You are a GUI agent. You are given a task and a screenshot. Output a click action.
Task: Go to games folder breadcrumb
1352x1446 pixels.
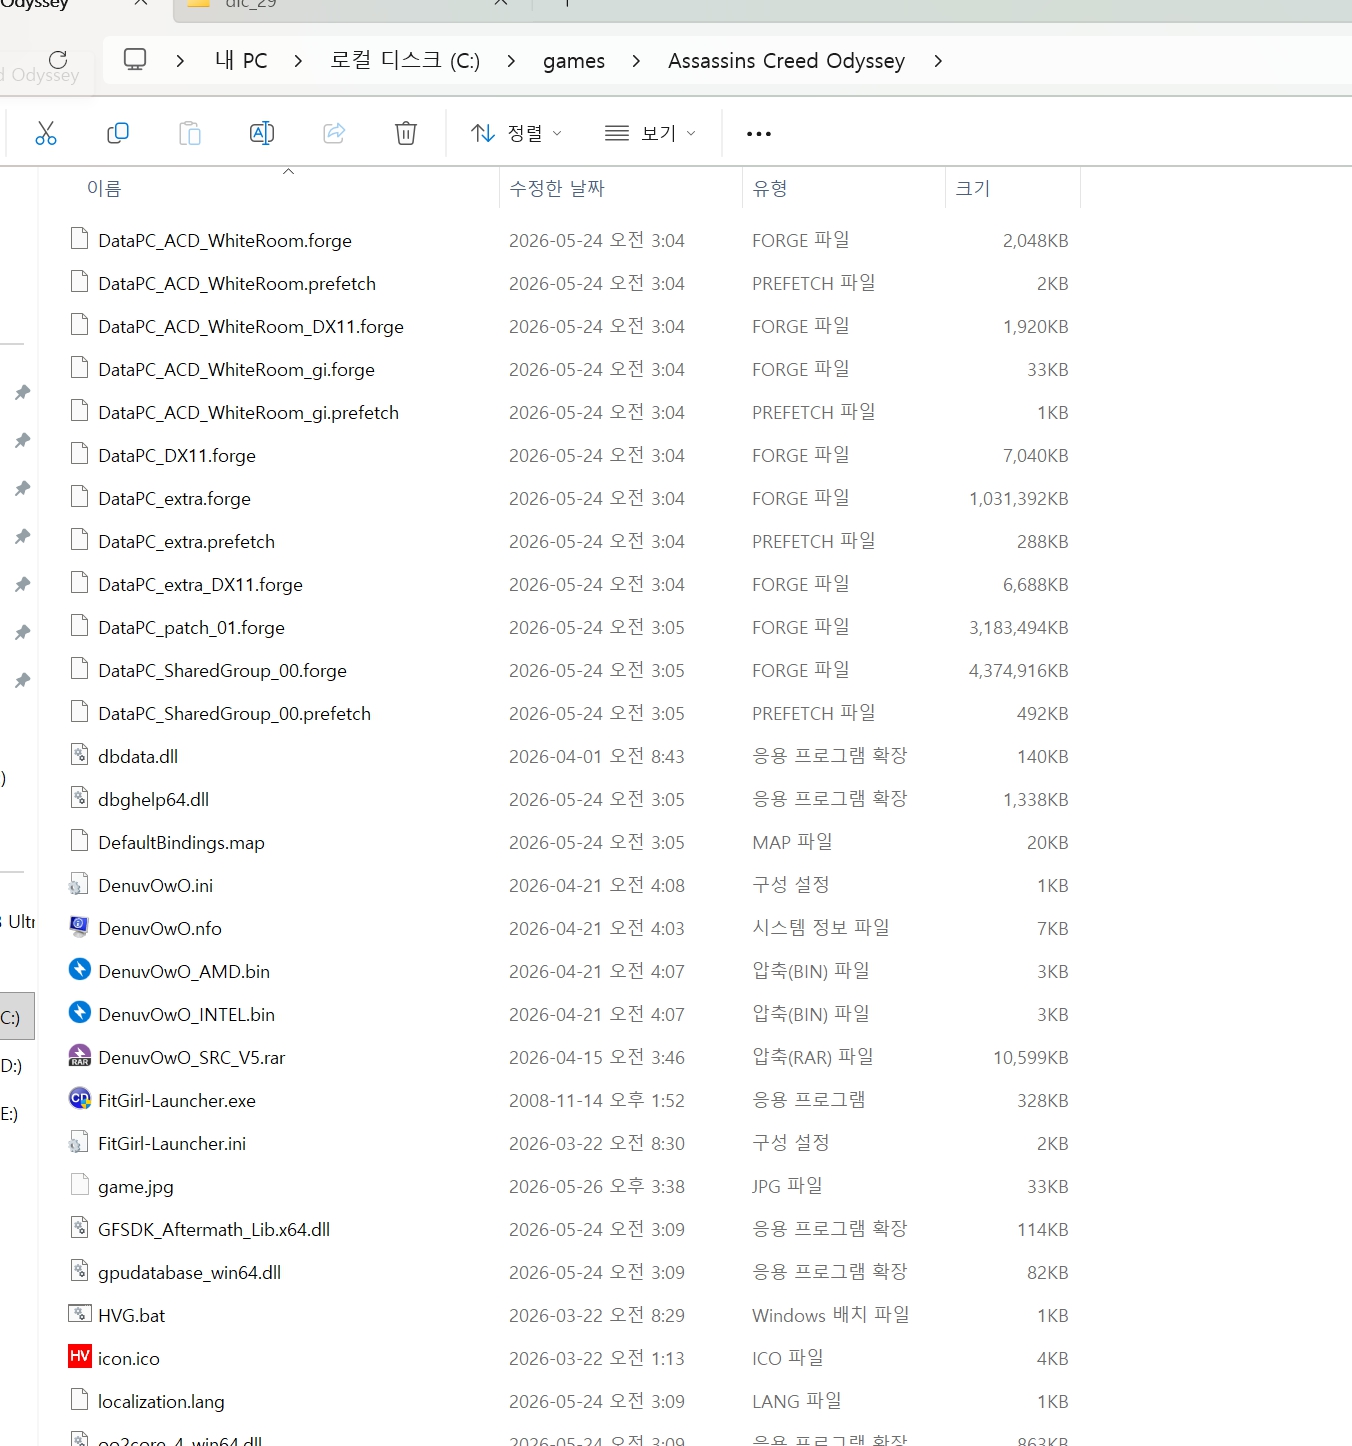click(x=574, y=61)
